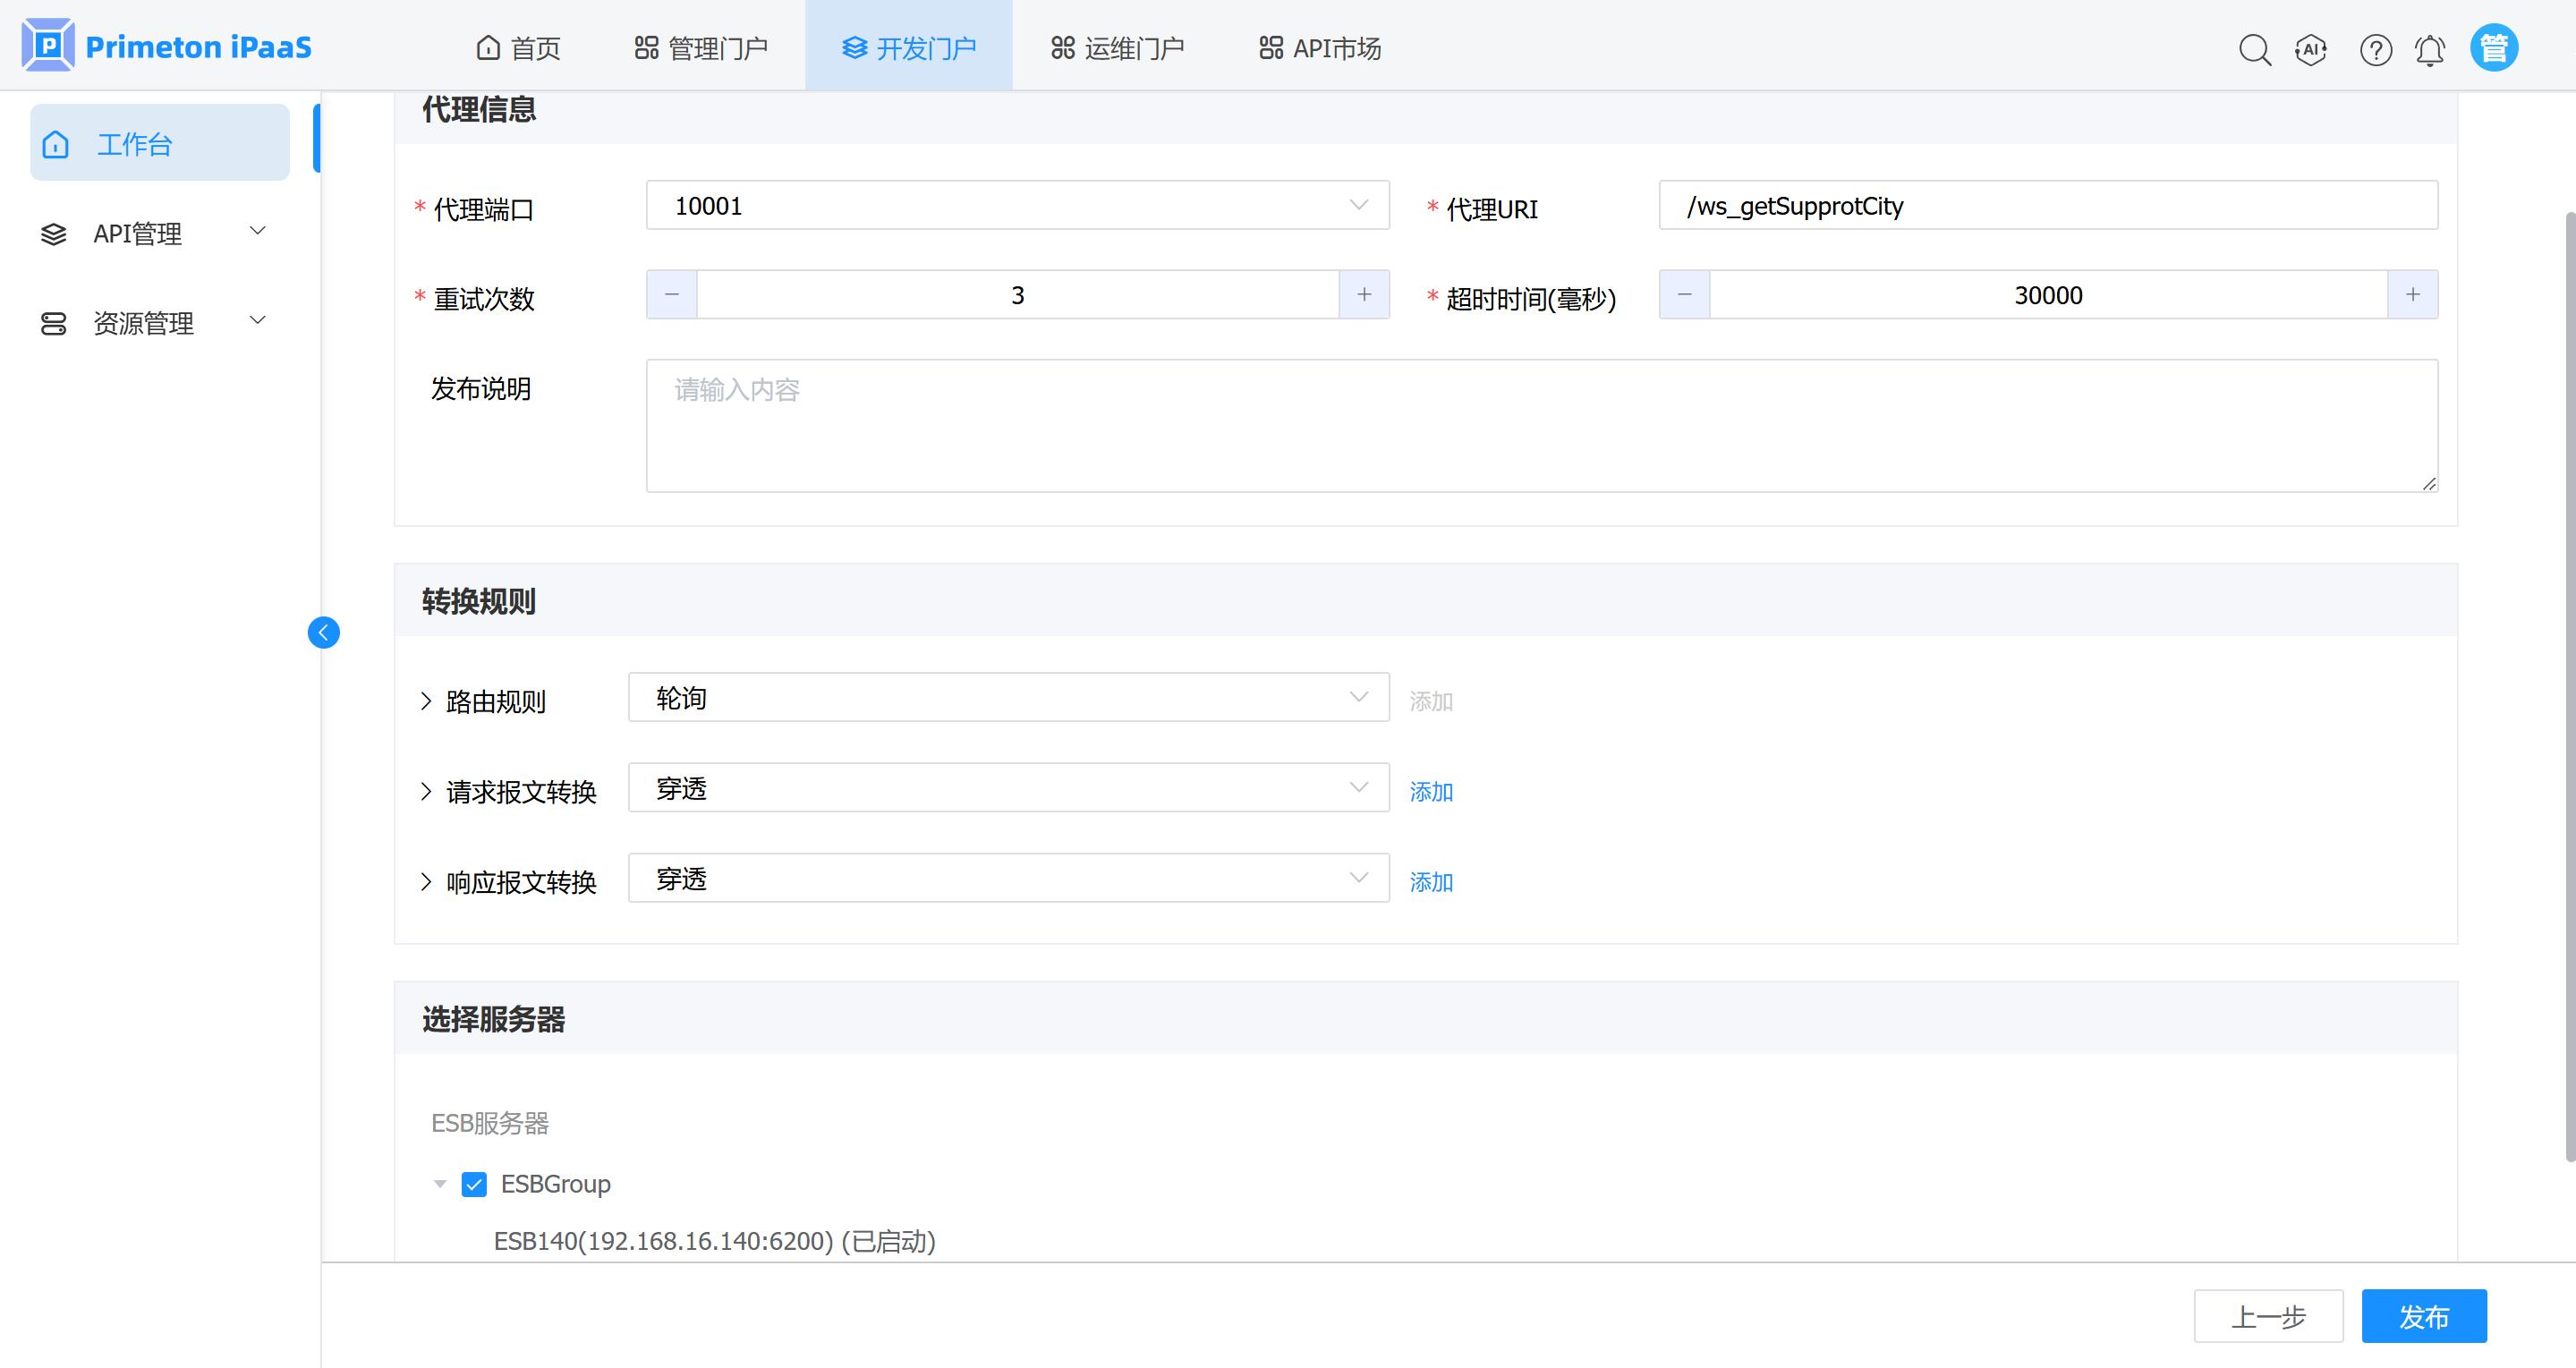Screen dimensions: 2576x1368
Task: Open the 响应报文转换 dropdown
Action: tap(1008, 878)
